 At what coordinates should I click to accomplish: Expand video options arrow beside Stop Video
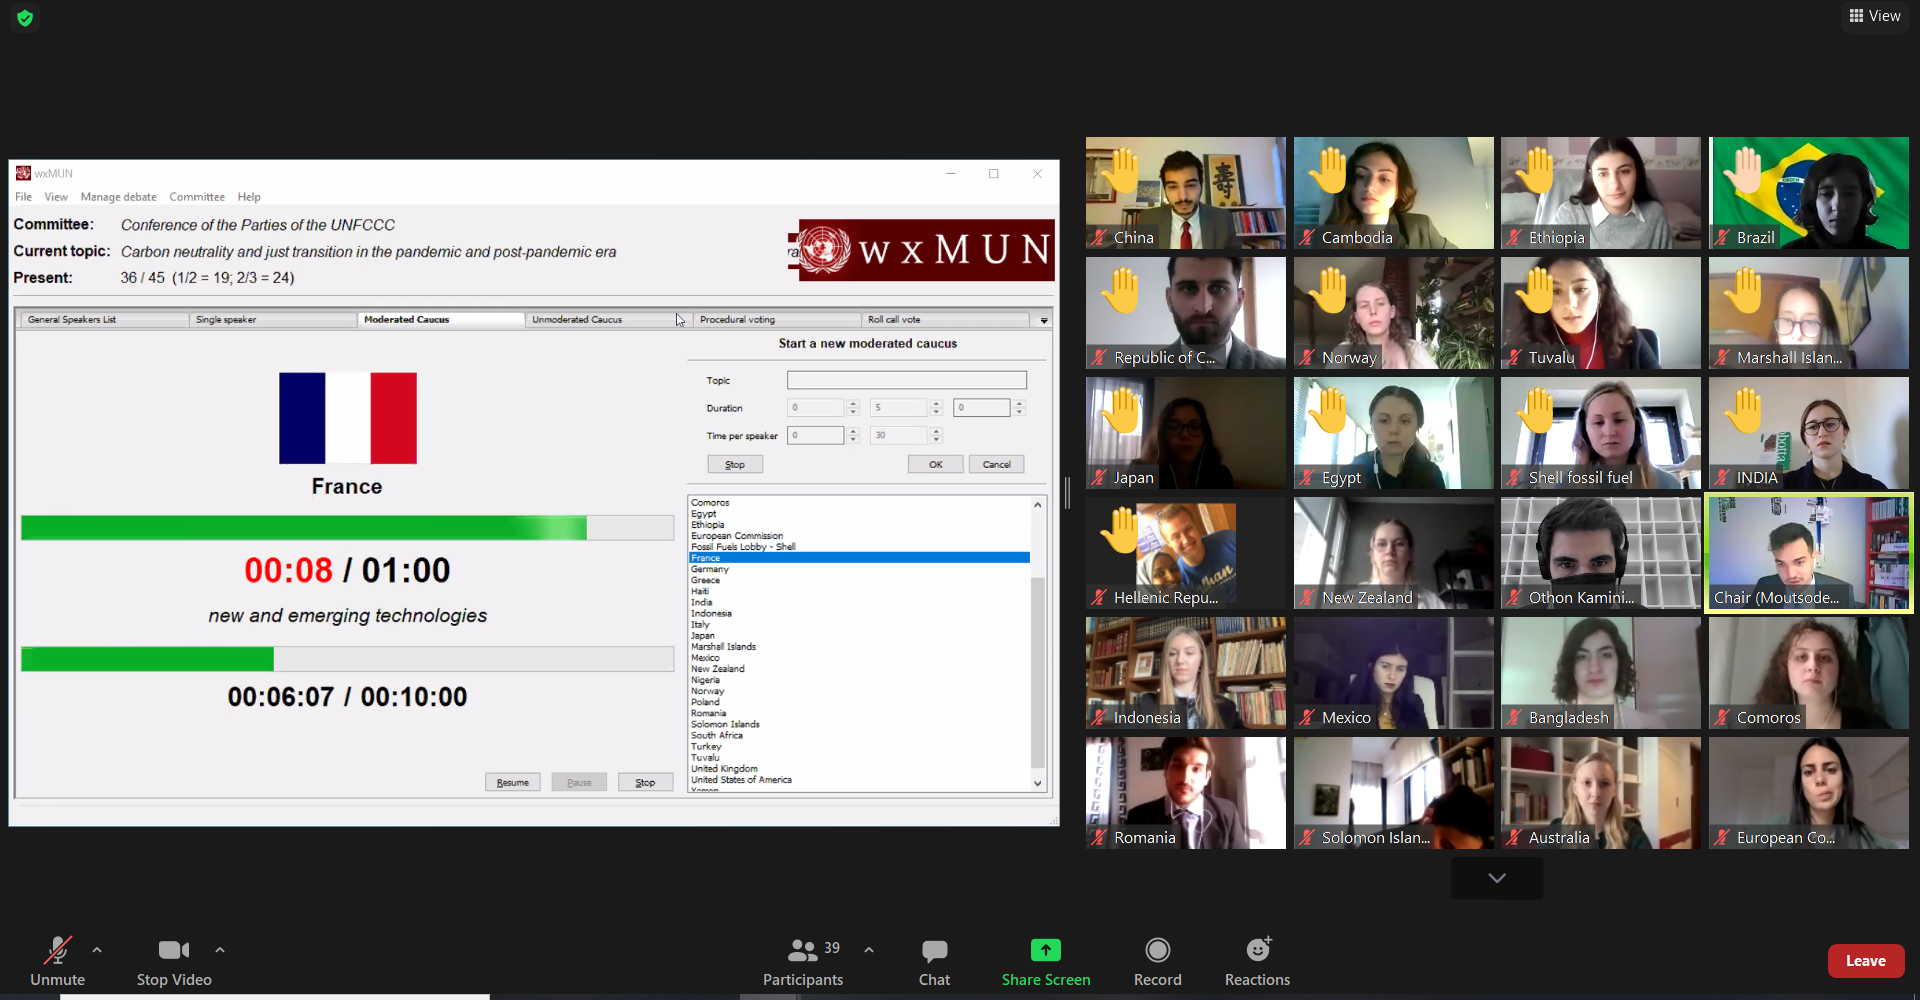point(220,950)
